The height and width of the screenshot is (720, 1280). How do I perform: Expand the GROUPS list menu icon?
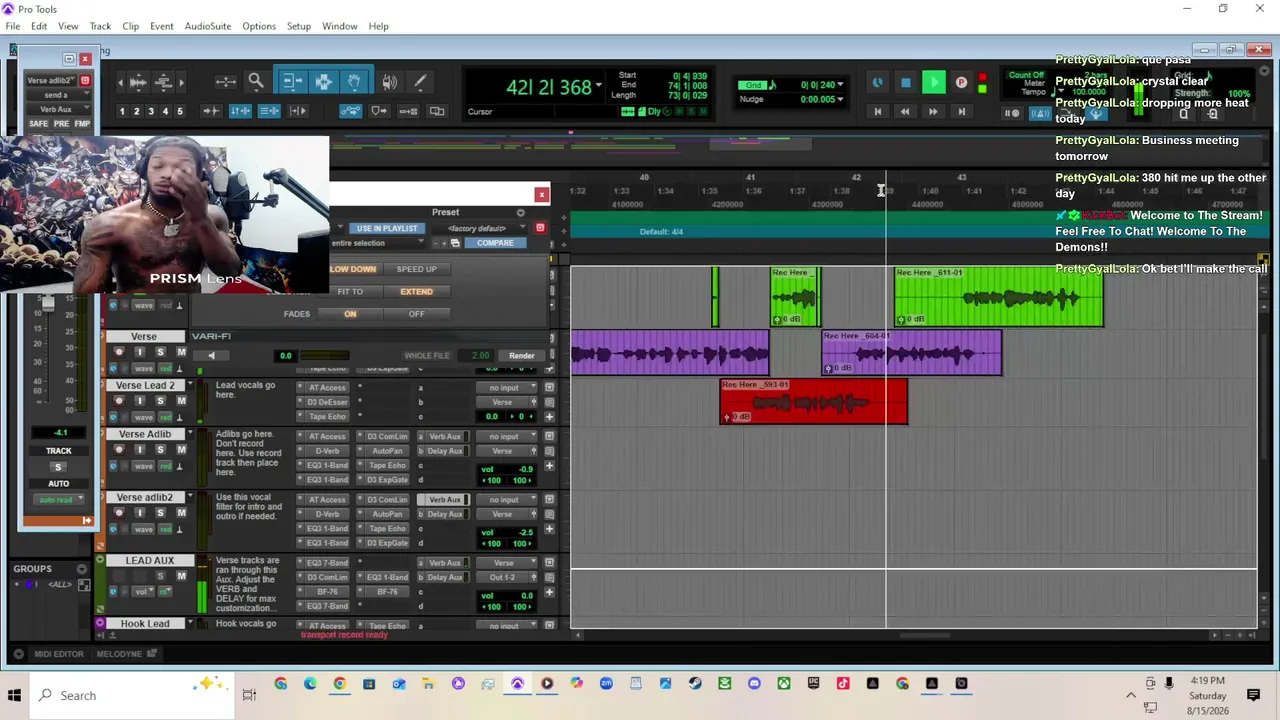83,569
